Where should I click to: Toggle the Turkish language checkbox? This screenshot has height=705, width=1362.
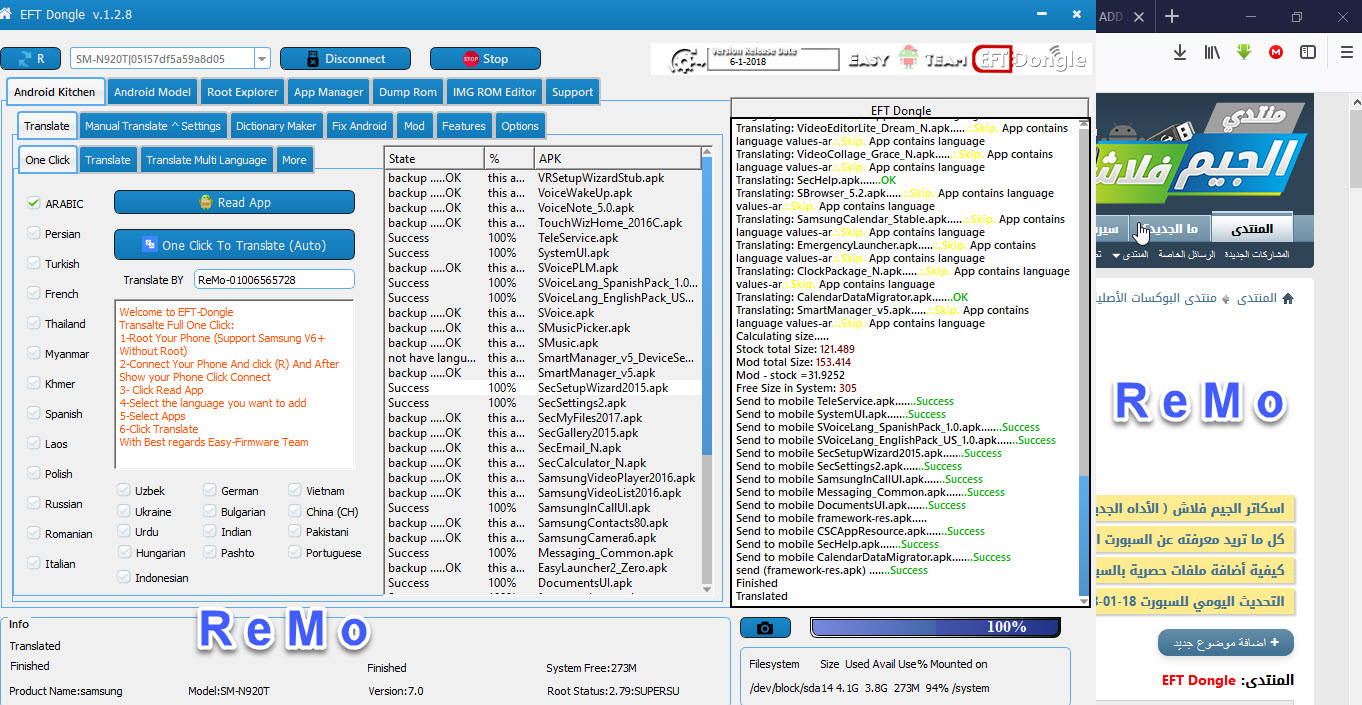tap(34, 263)
